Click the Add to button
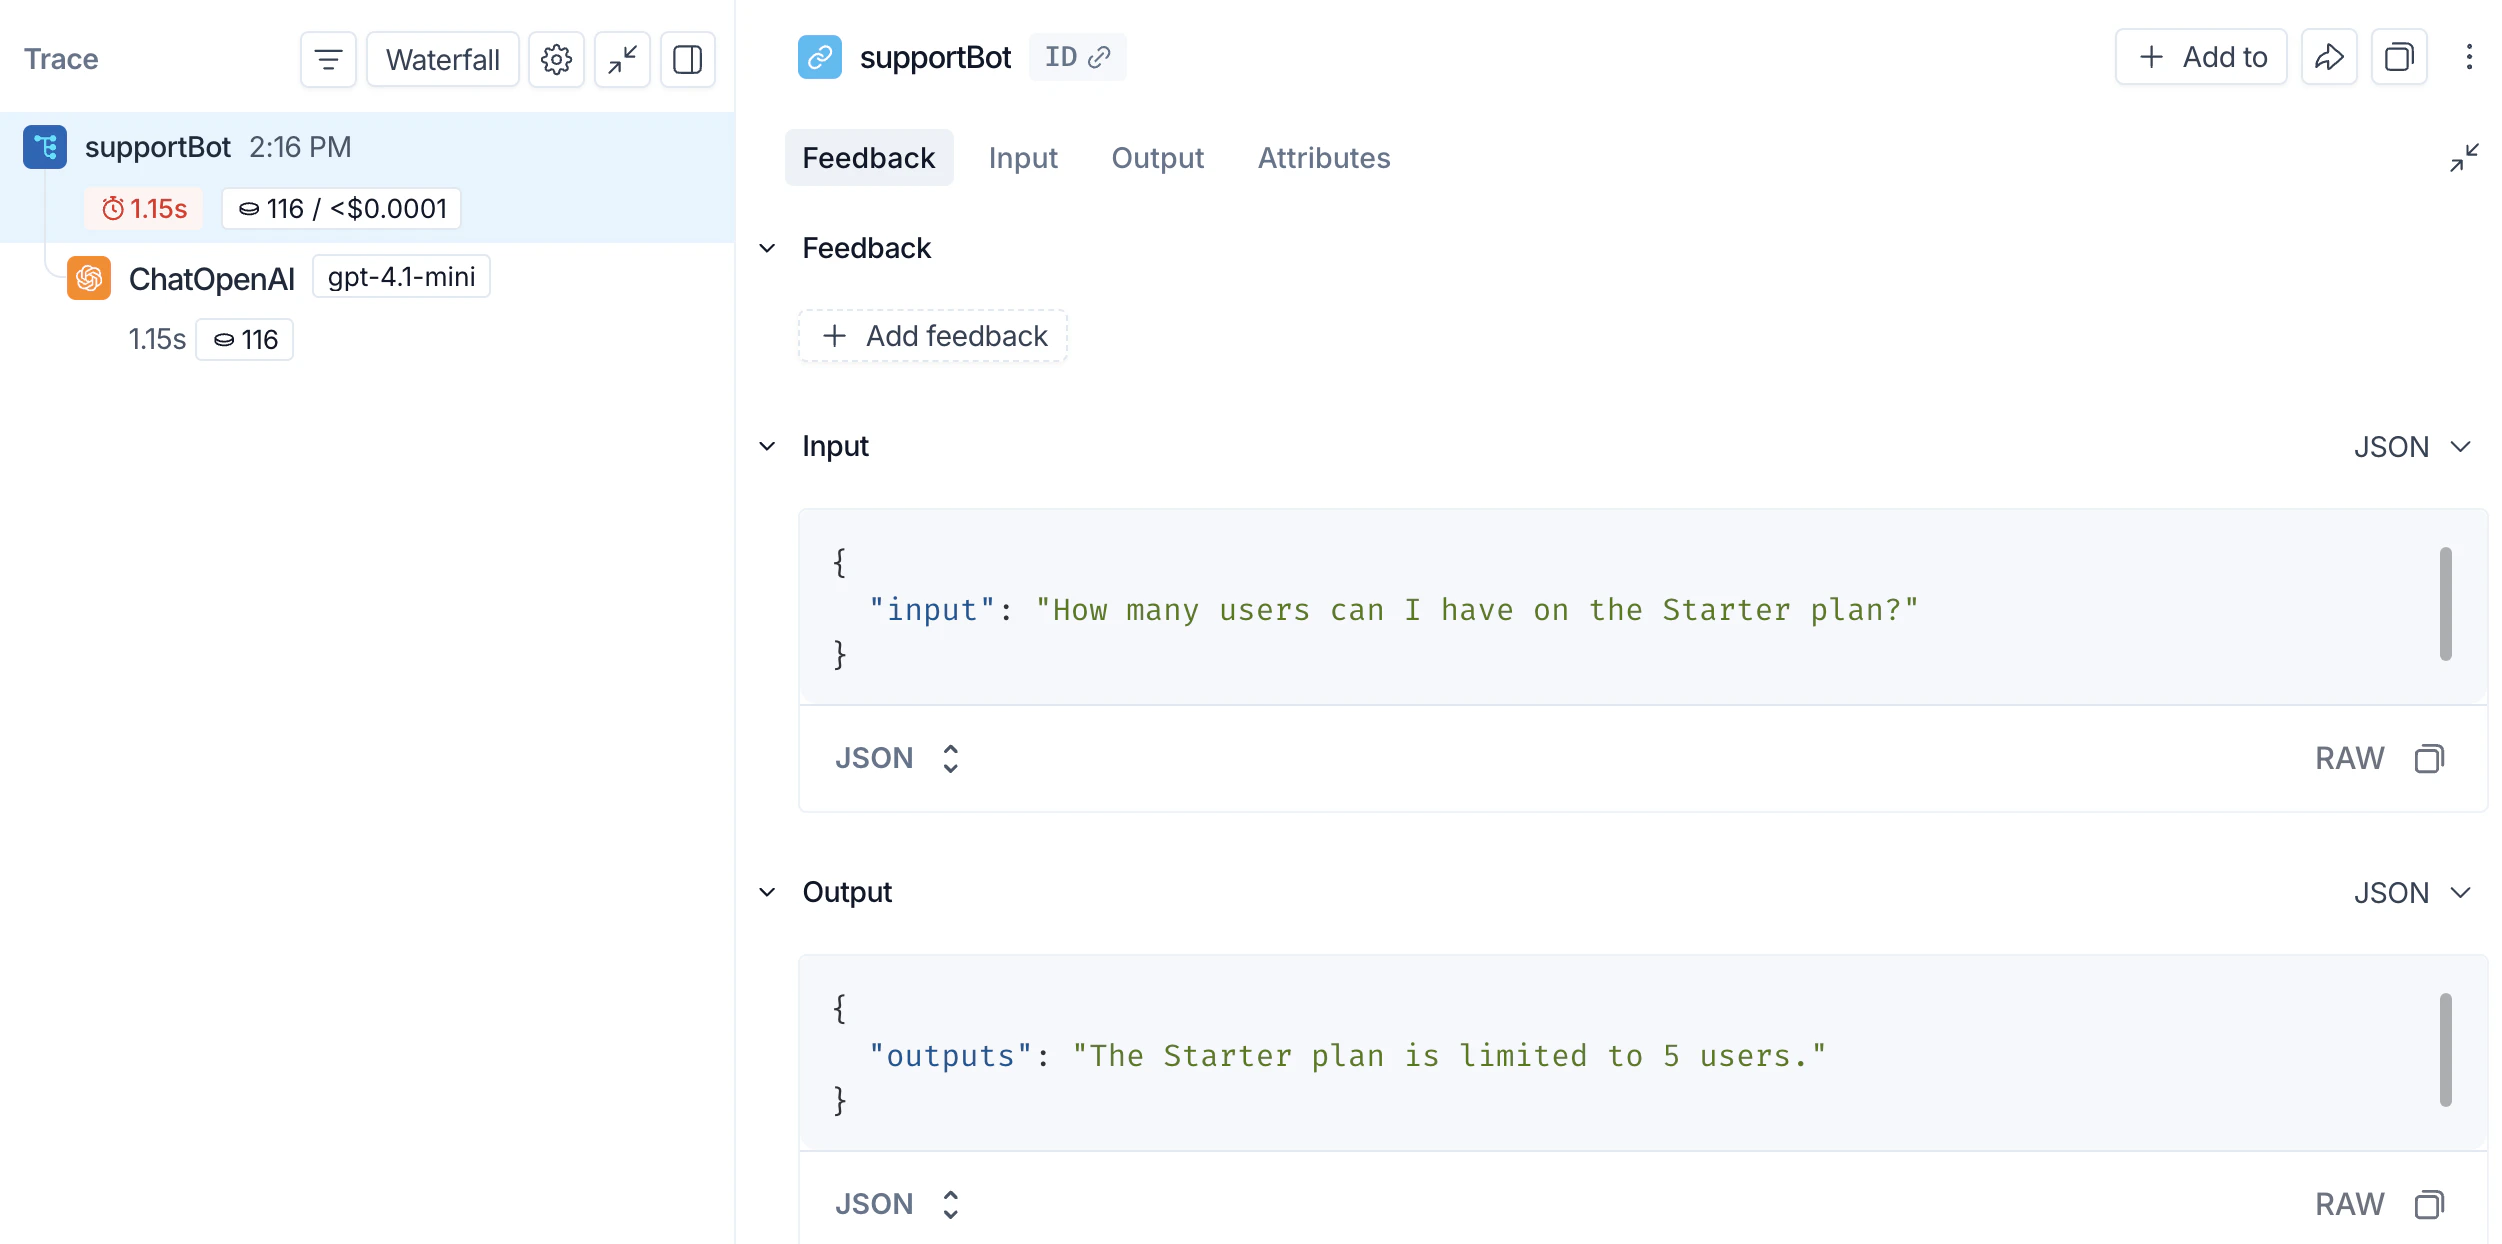2502x1244 pixels. point(2201,58)
